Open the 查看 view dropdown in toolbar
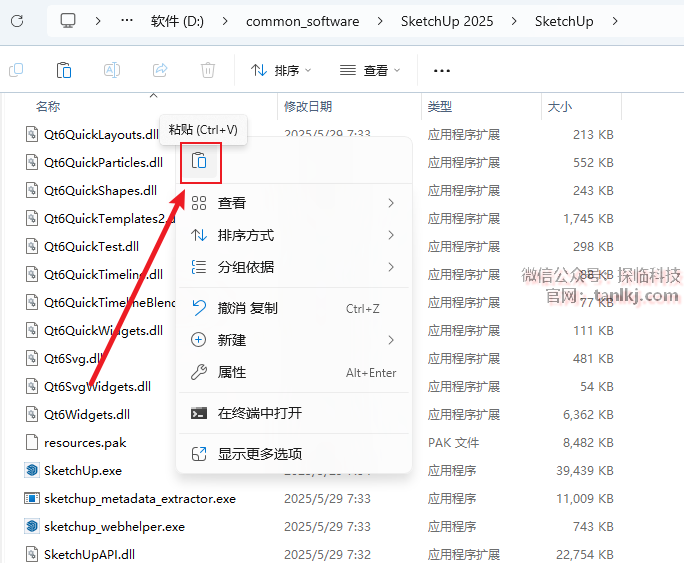The height and width of the screenshot is (563, 684). (x=370, y=70)
